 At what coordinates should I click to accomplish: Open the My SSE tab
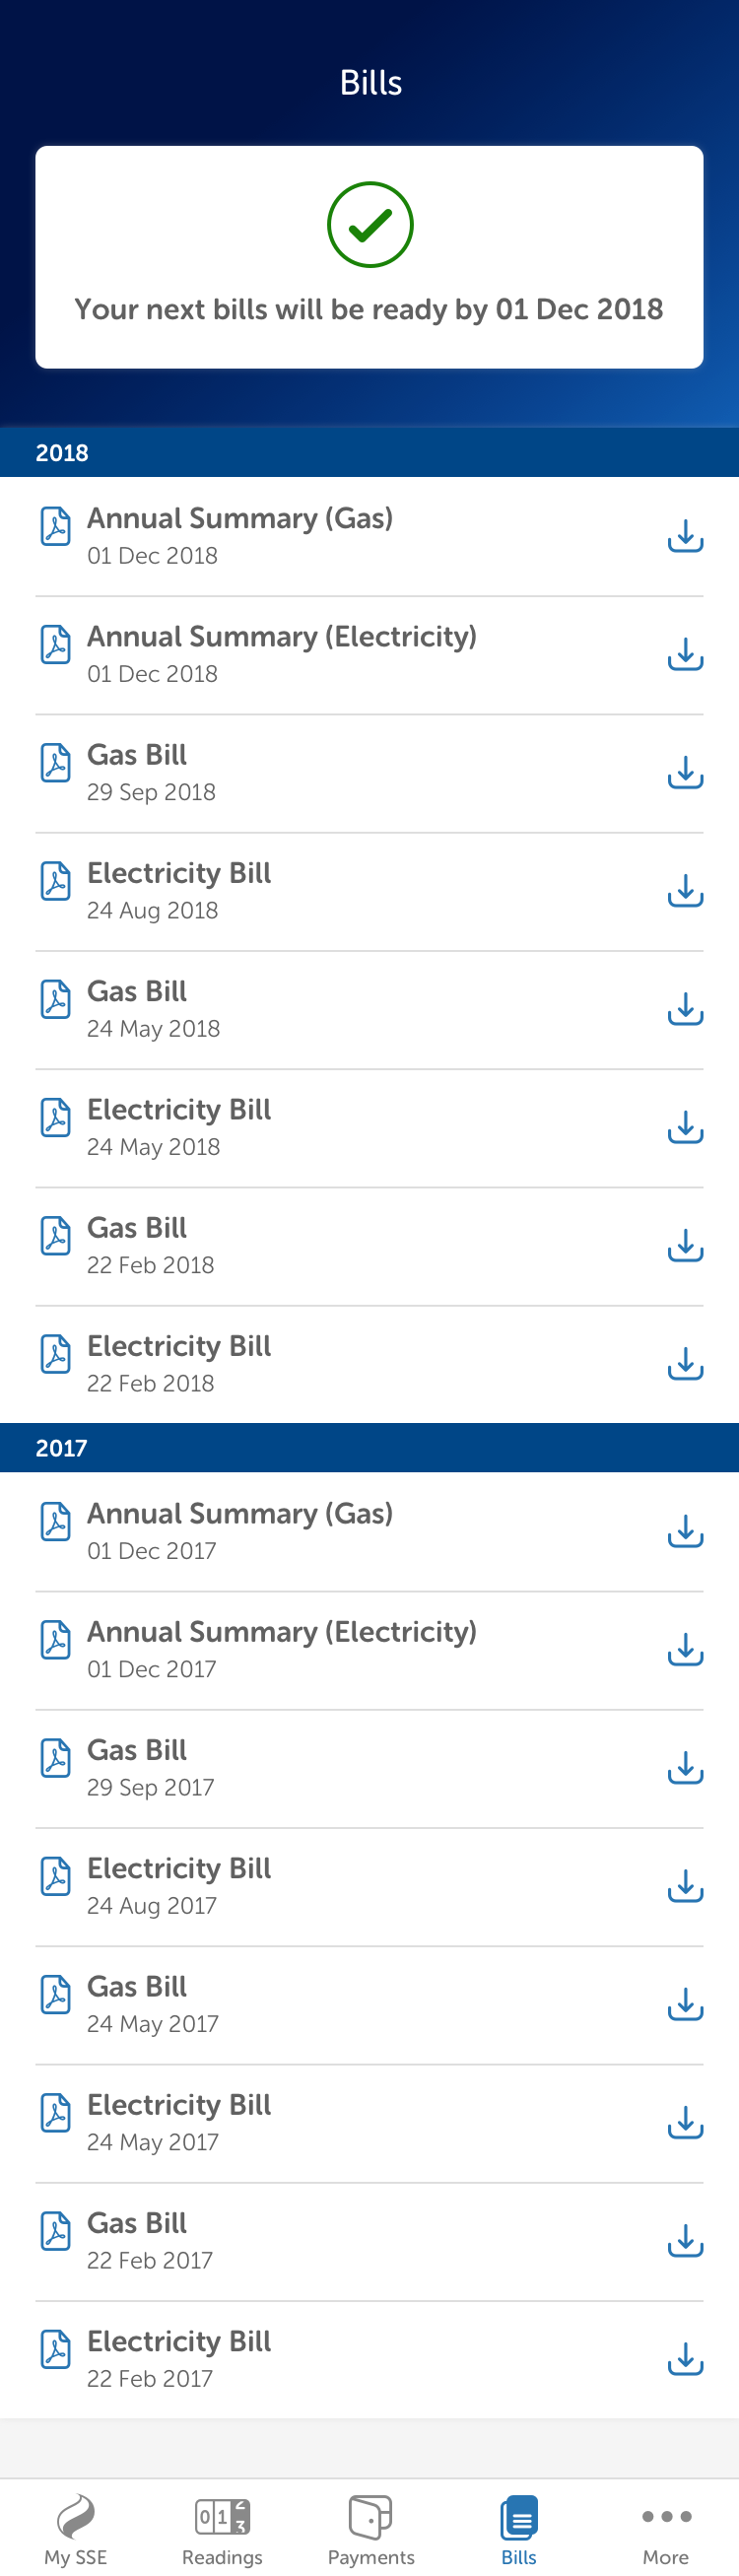tap(76, 2529)
